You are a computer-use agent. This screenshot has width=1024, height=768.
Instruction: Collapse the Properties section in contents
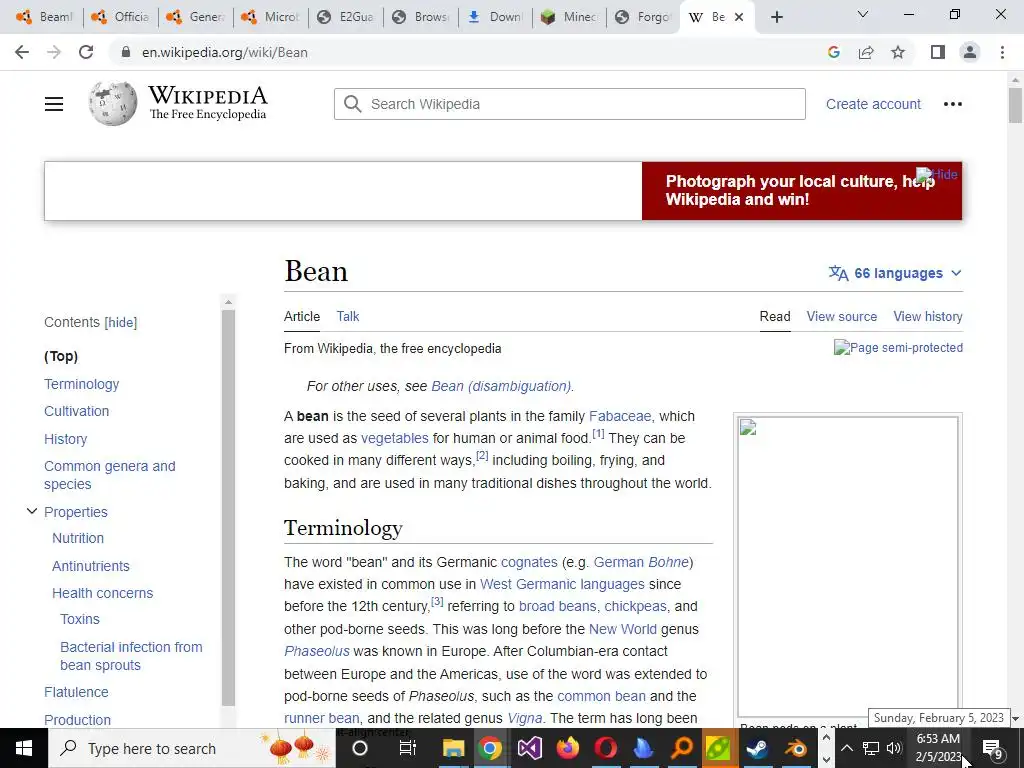pyautogui.click(x=31, y=511)
